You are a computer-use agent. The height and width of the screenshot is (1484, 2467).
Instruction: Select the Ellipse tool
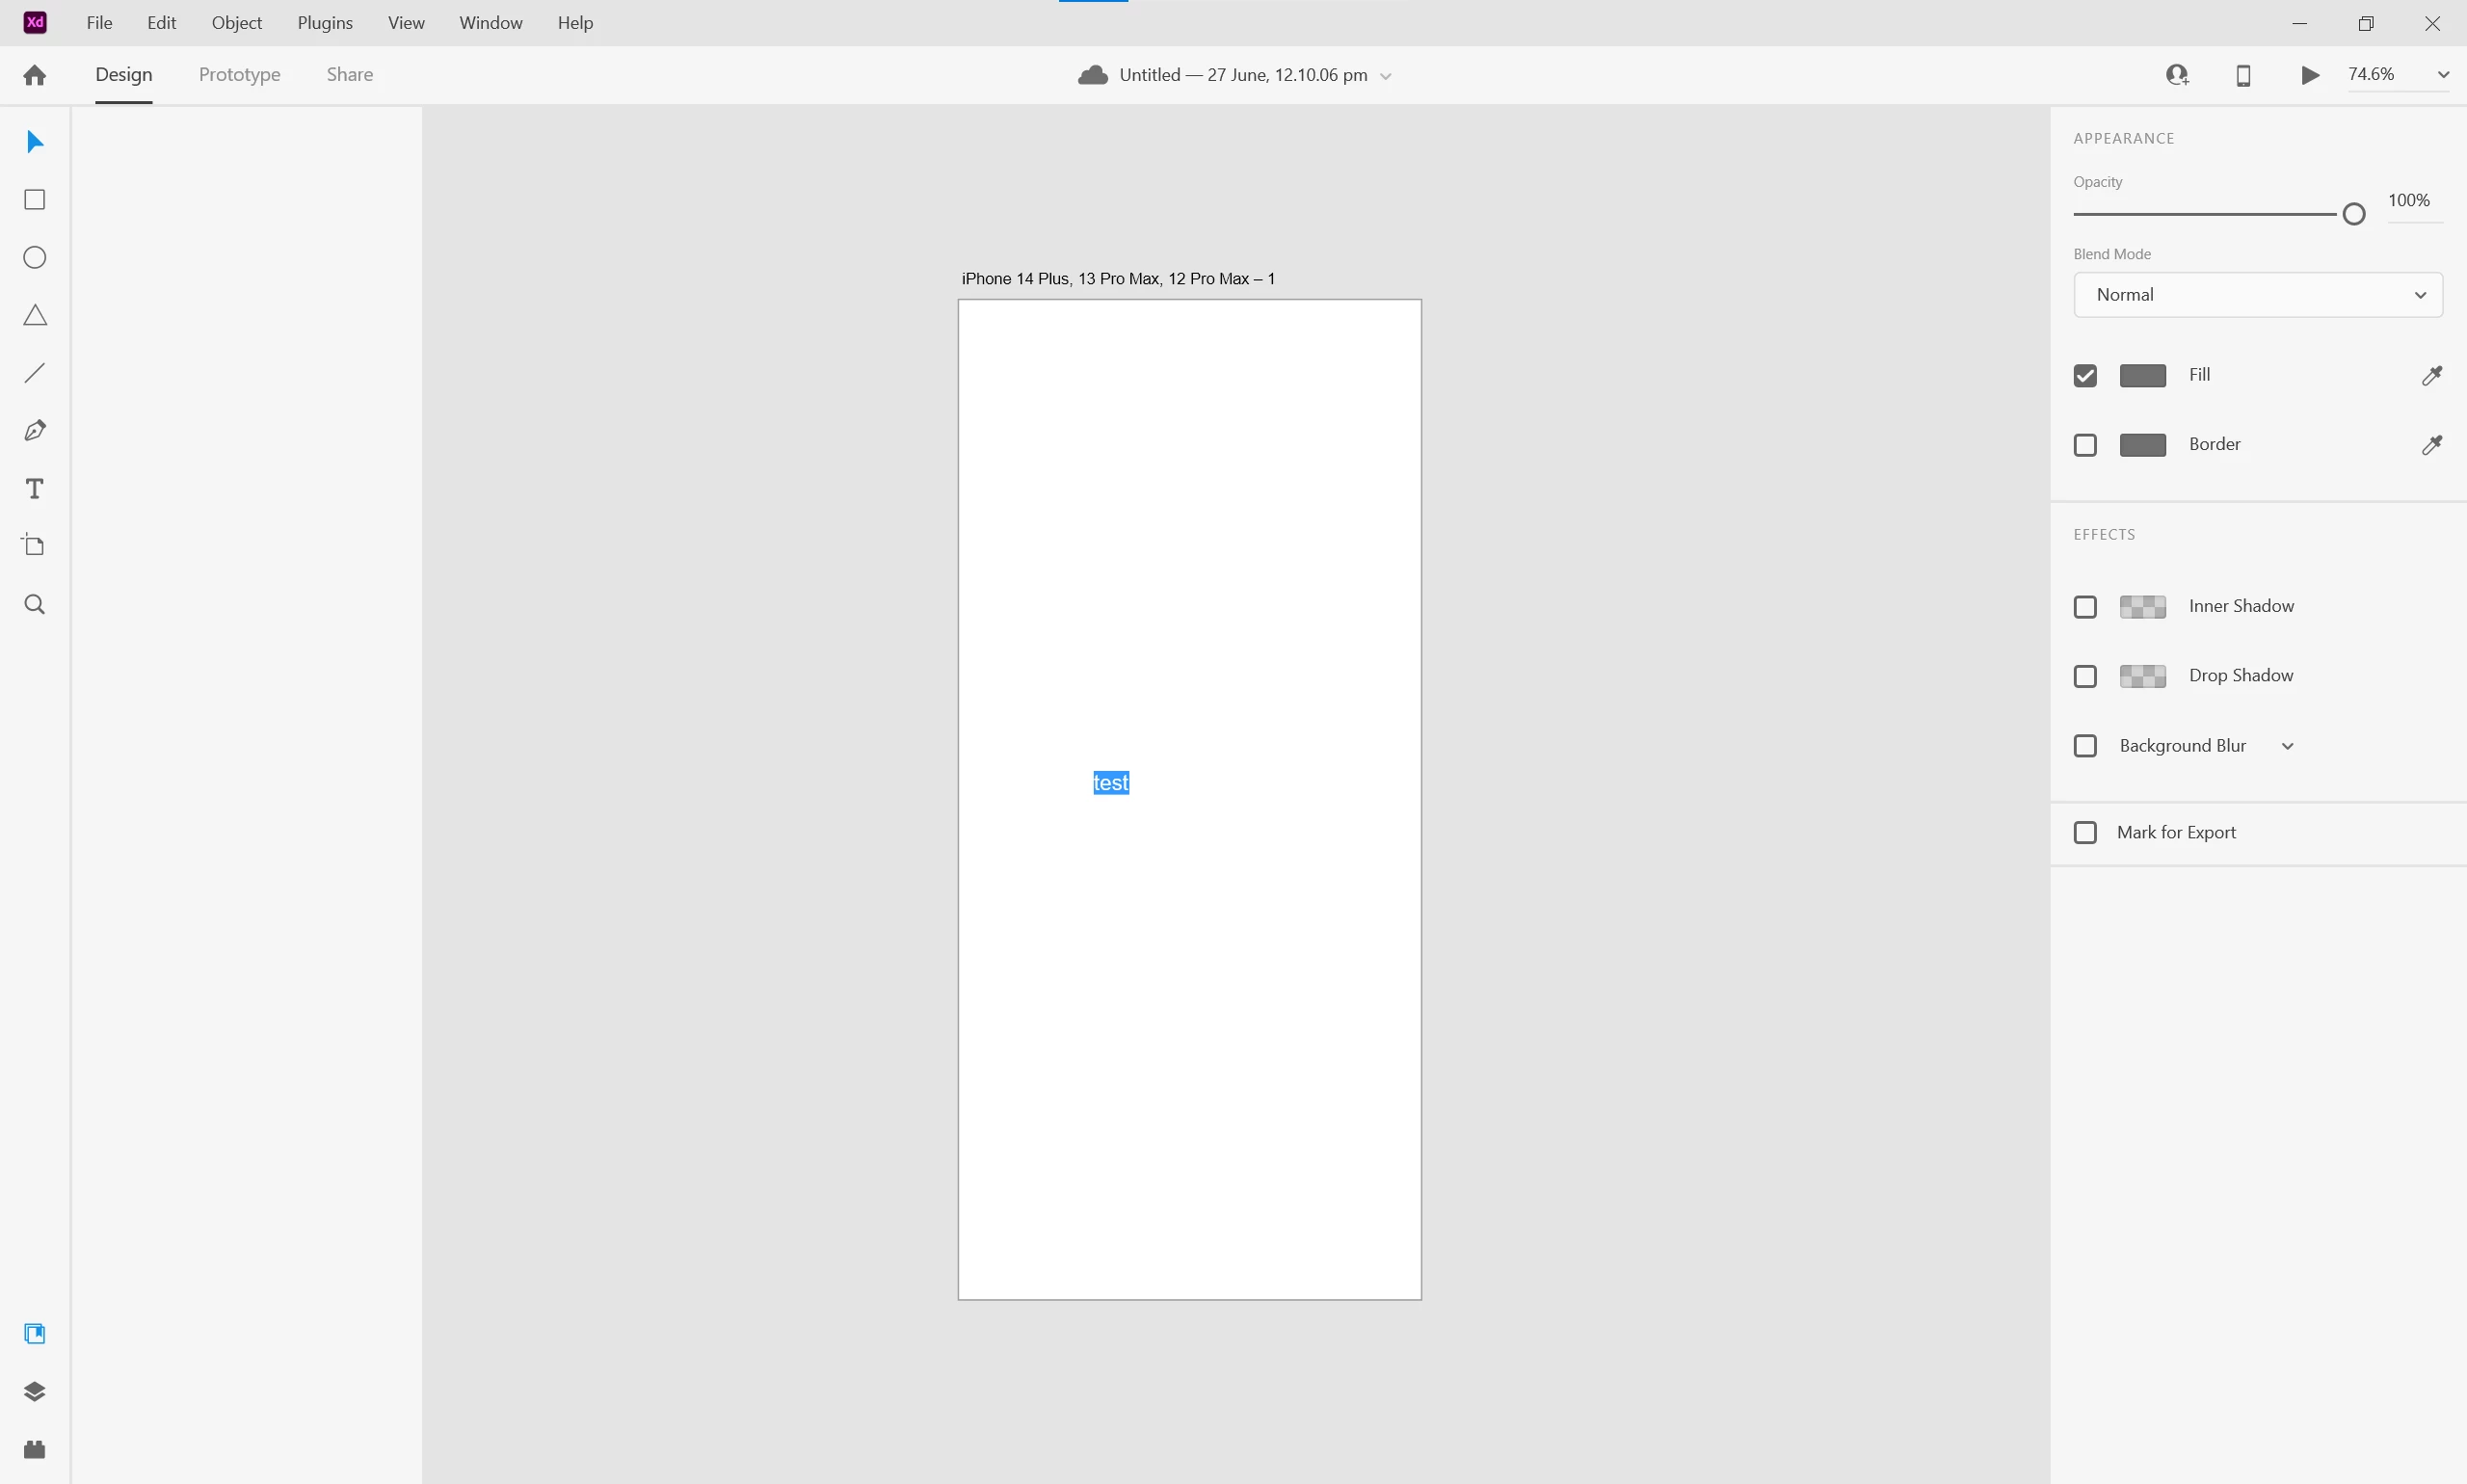(x=35, y=258)
